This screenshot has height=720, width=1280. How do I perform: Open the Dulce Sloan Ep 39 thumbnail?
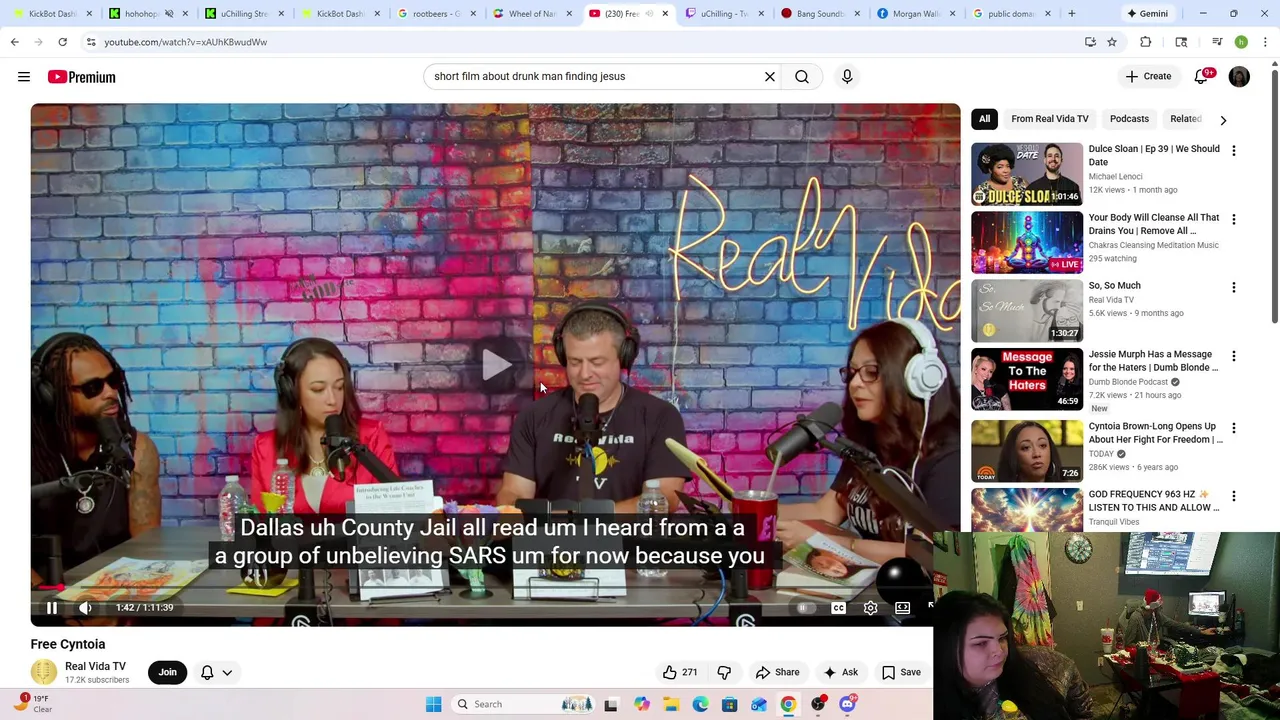(1027, 174)
